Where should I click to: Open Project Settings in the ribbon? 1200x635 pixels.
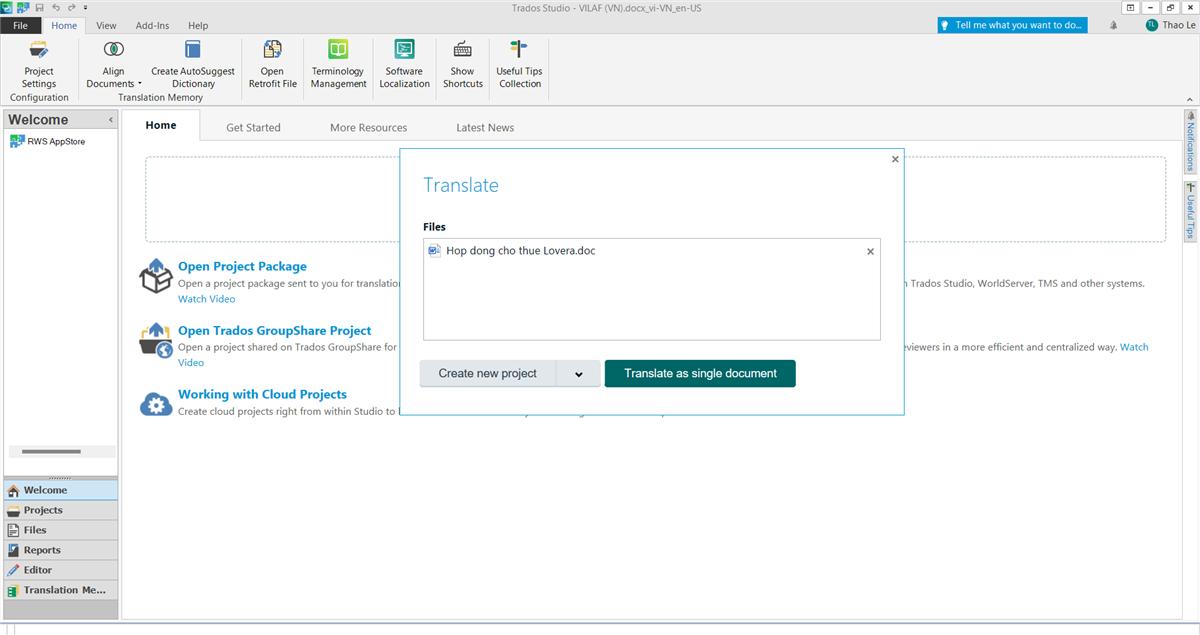tap(39, 65)
